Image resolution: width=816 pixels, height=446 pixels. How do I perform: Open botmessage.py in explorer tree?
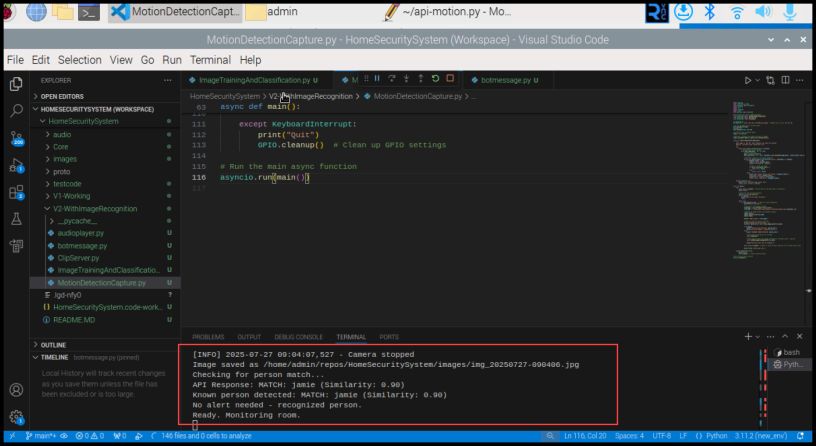[82, 246]
